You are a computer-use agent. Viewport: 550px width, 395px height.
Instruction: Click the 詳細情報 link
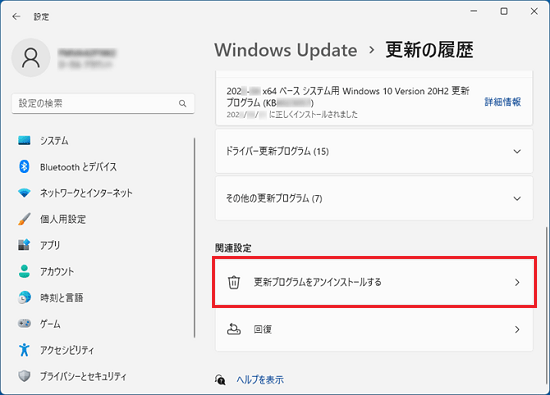503,102
